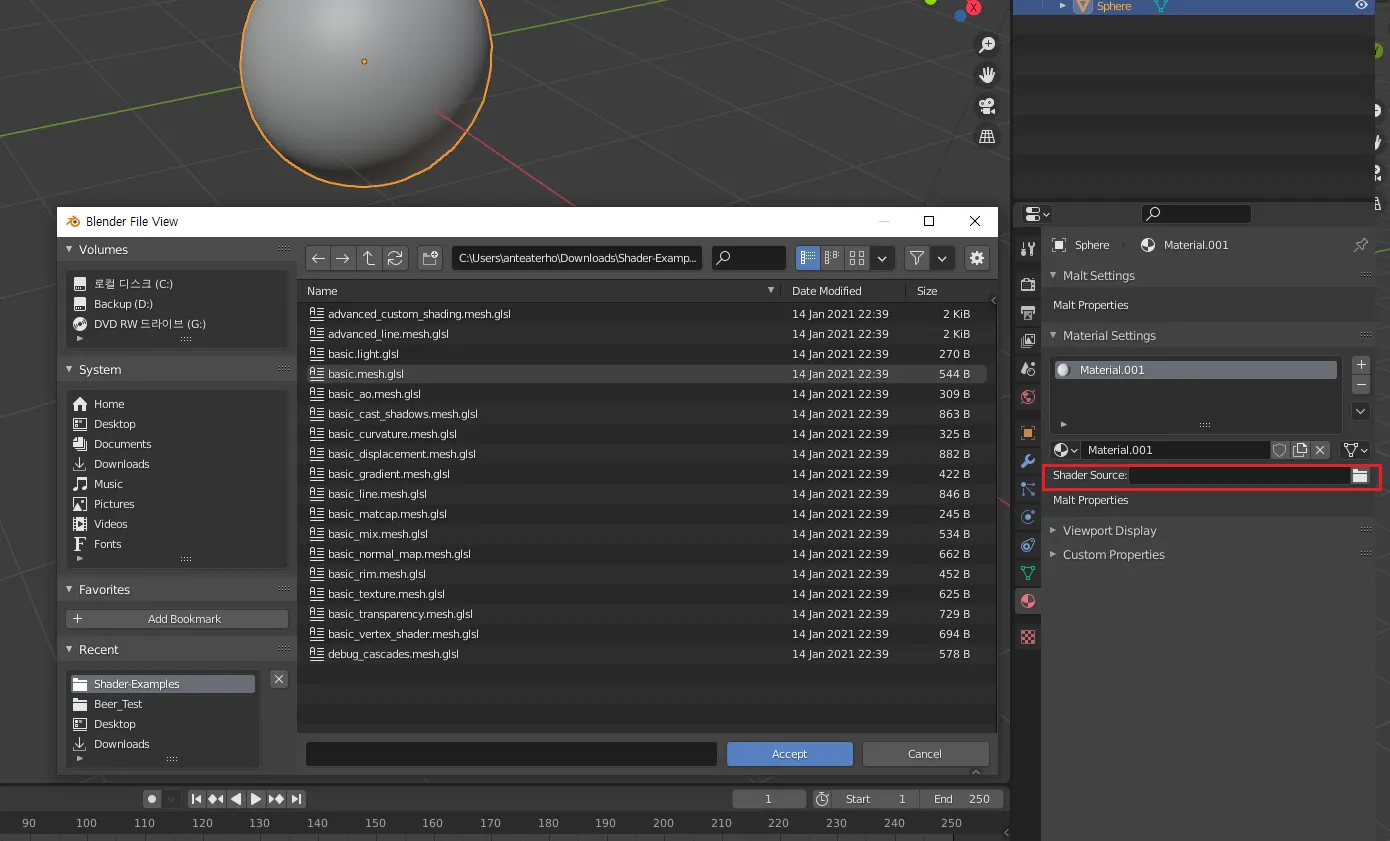1390x841 pixels.
Task: Create a new folder in file browser
Action: pyautogui.click(x=430, y=258)
